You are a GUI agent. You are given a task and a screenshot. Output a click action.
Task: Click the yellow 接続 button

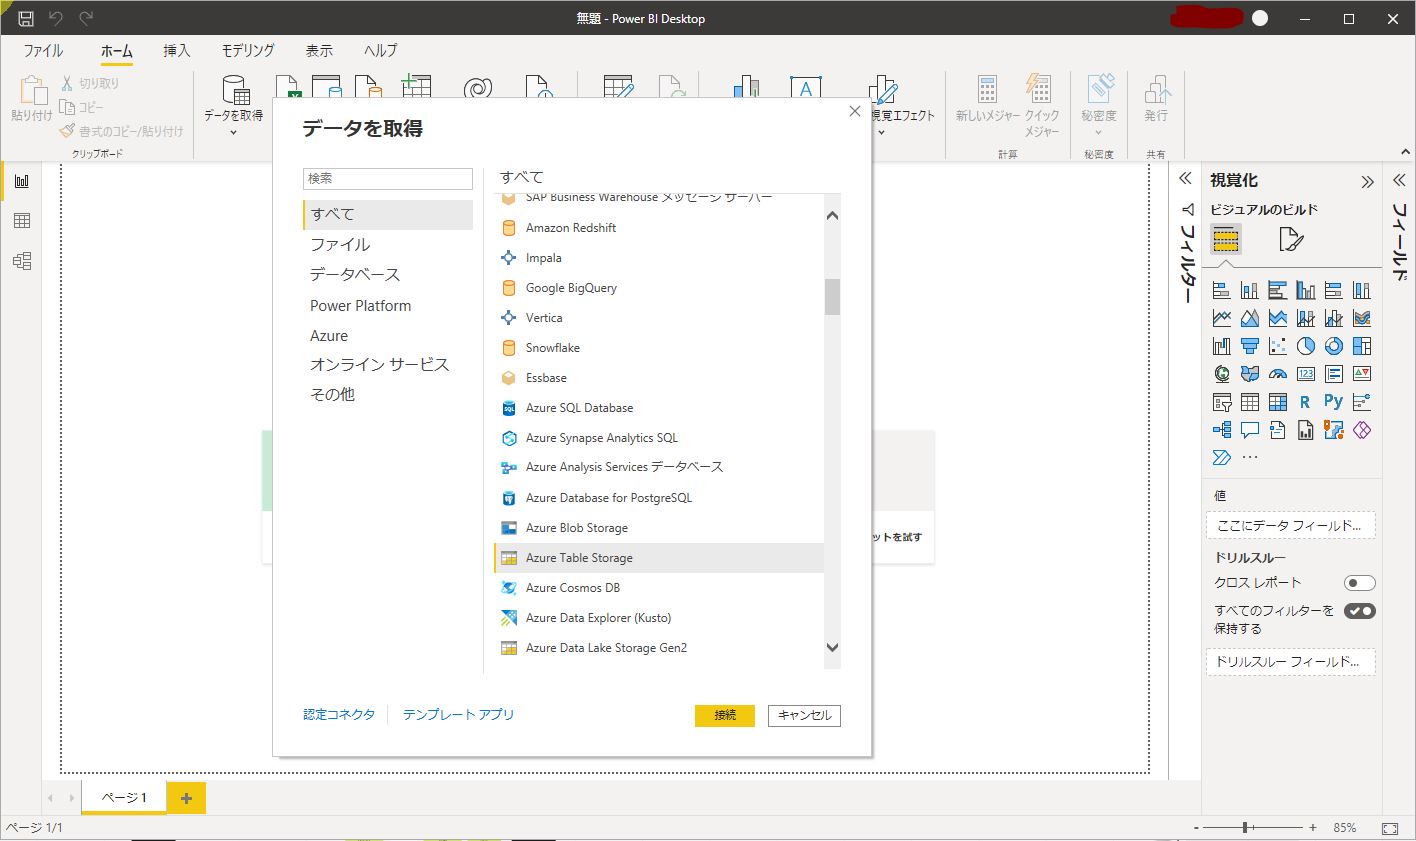724,715
